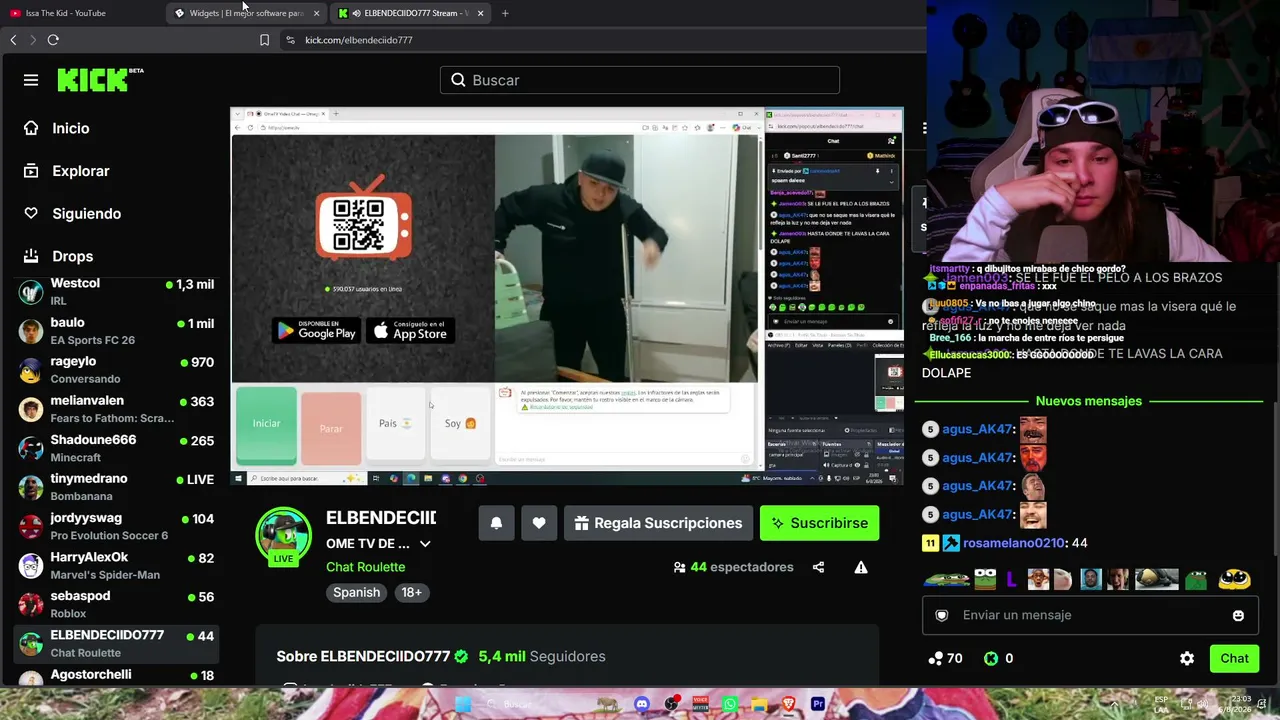Open site settings icon beside the URL
Viewport: 1280px width, 720px height.
click(x=290, y=40)
